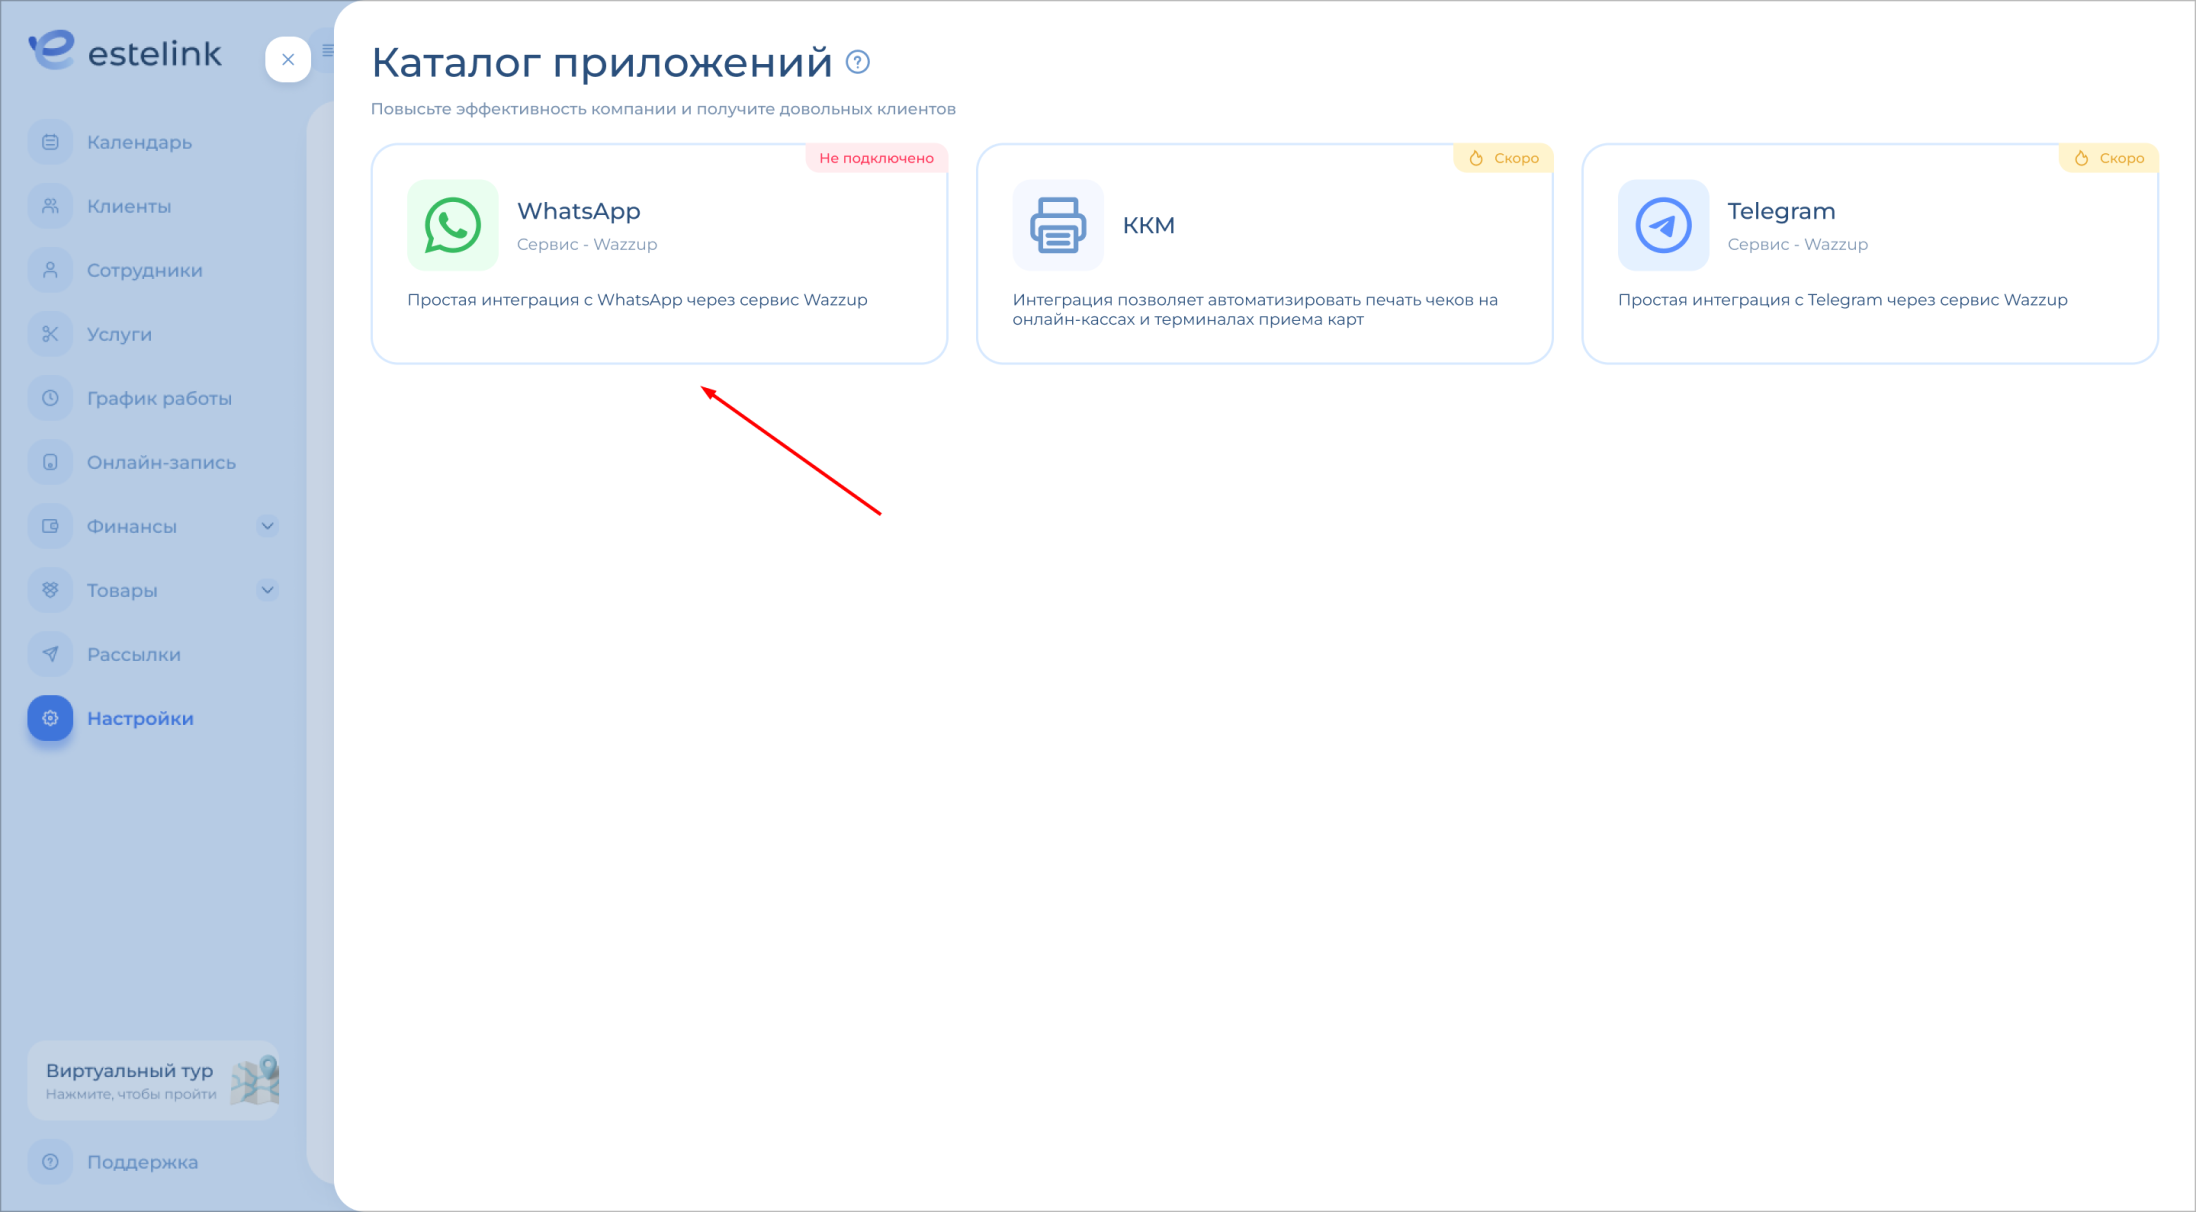This screenshot has width=2196, height=1212.
Task: Select Настройки label in sidebar
Action: [140, 718]
